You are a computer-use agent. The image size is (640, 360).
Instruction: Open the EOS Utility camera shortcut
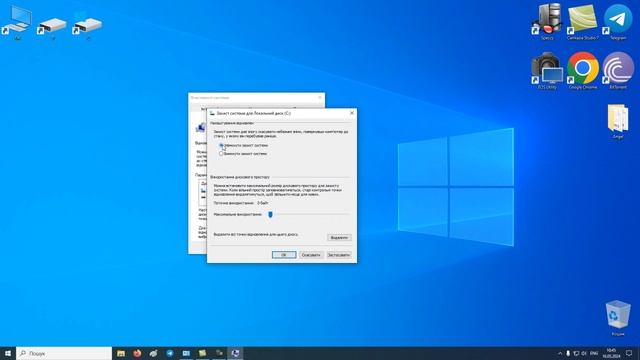547,71
